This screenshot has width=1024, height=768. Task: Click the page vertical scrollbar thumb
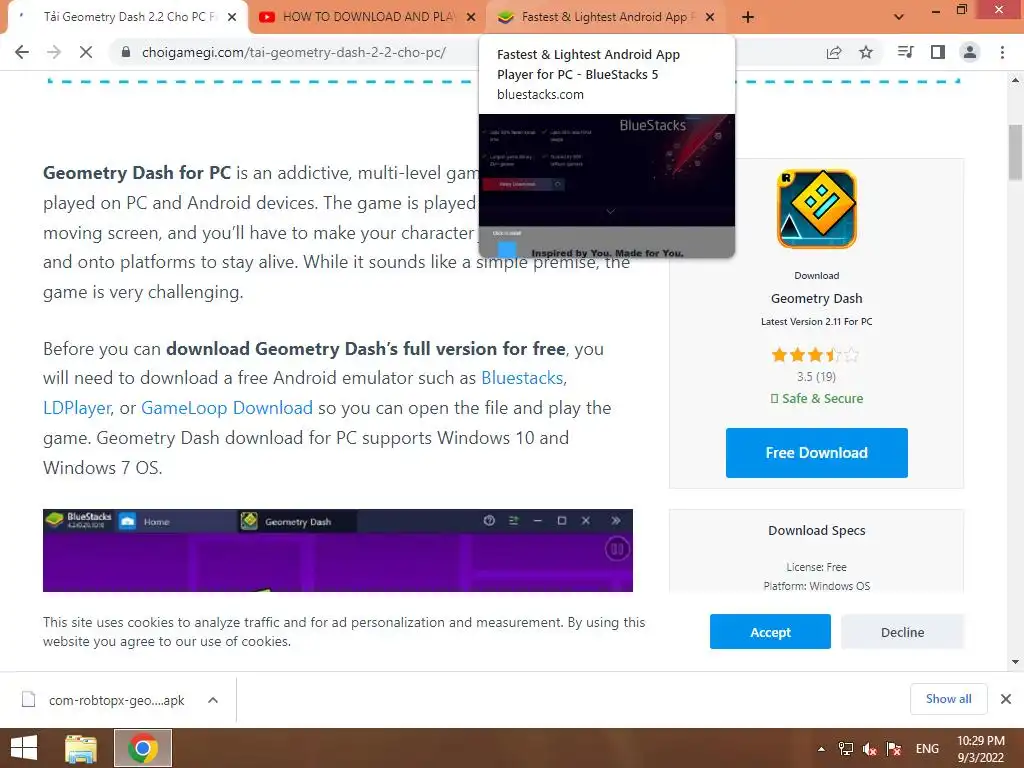point(1015,152)
